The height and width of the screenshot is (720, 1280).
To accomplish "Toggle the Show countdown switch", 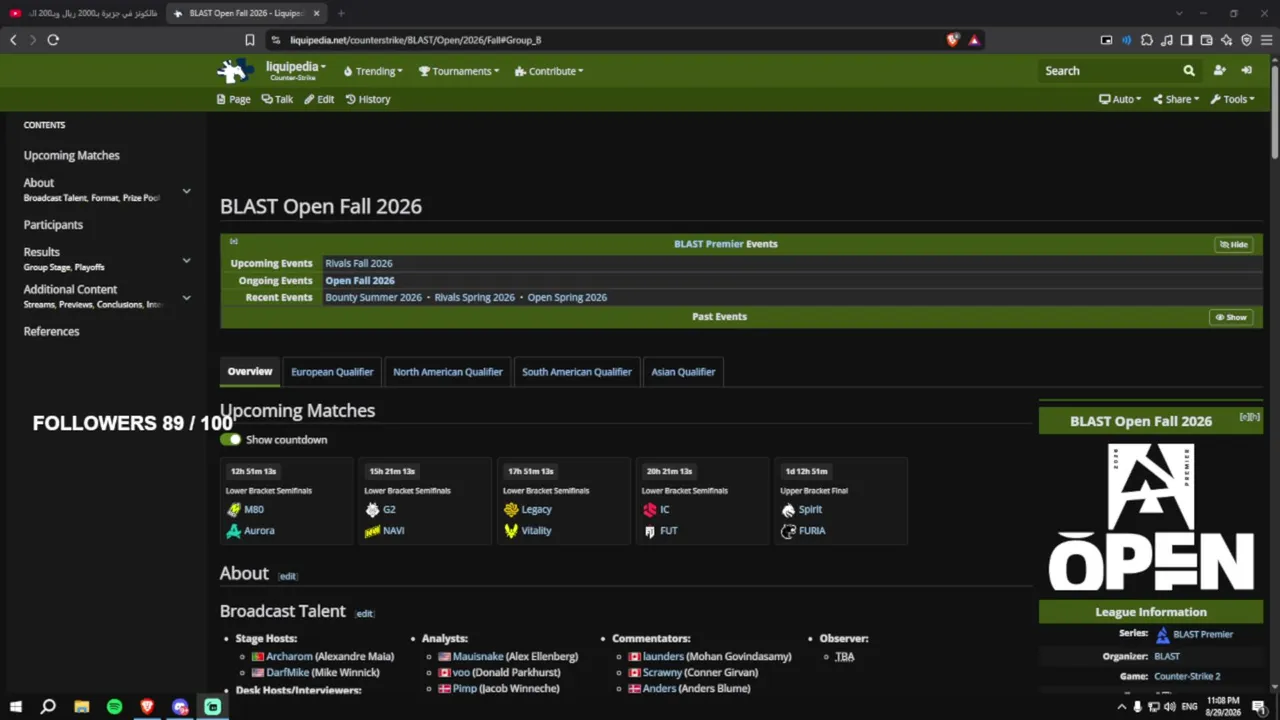I will 231,439.
